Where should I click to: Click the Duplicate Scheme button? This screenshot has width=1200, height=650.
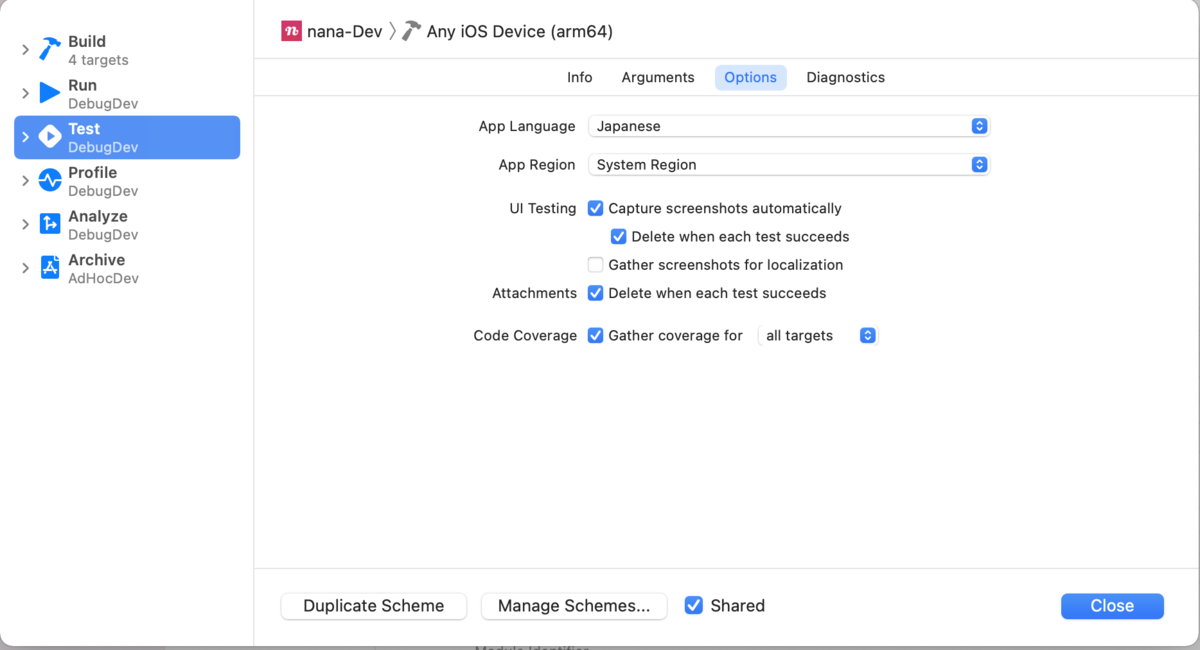(374, 606)
